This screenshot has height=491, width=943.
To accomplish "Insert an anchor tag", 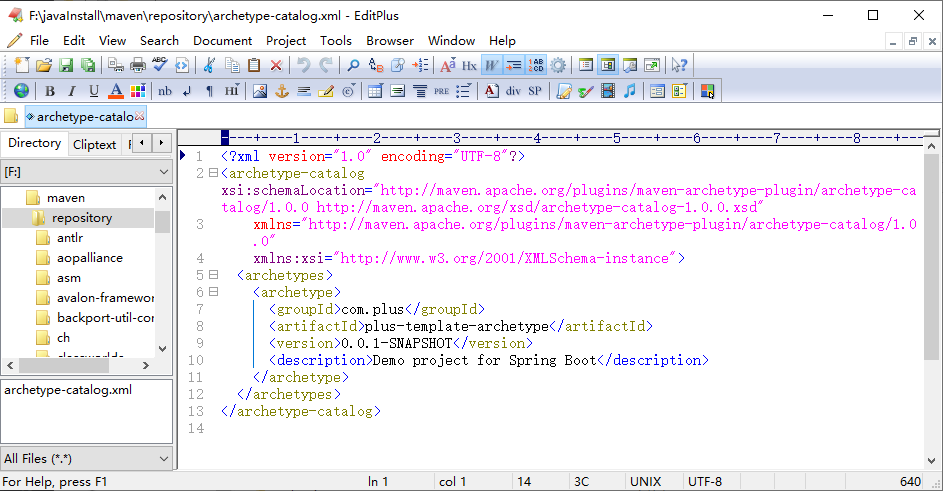I will pyautogui.click(x=282, y=91).
